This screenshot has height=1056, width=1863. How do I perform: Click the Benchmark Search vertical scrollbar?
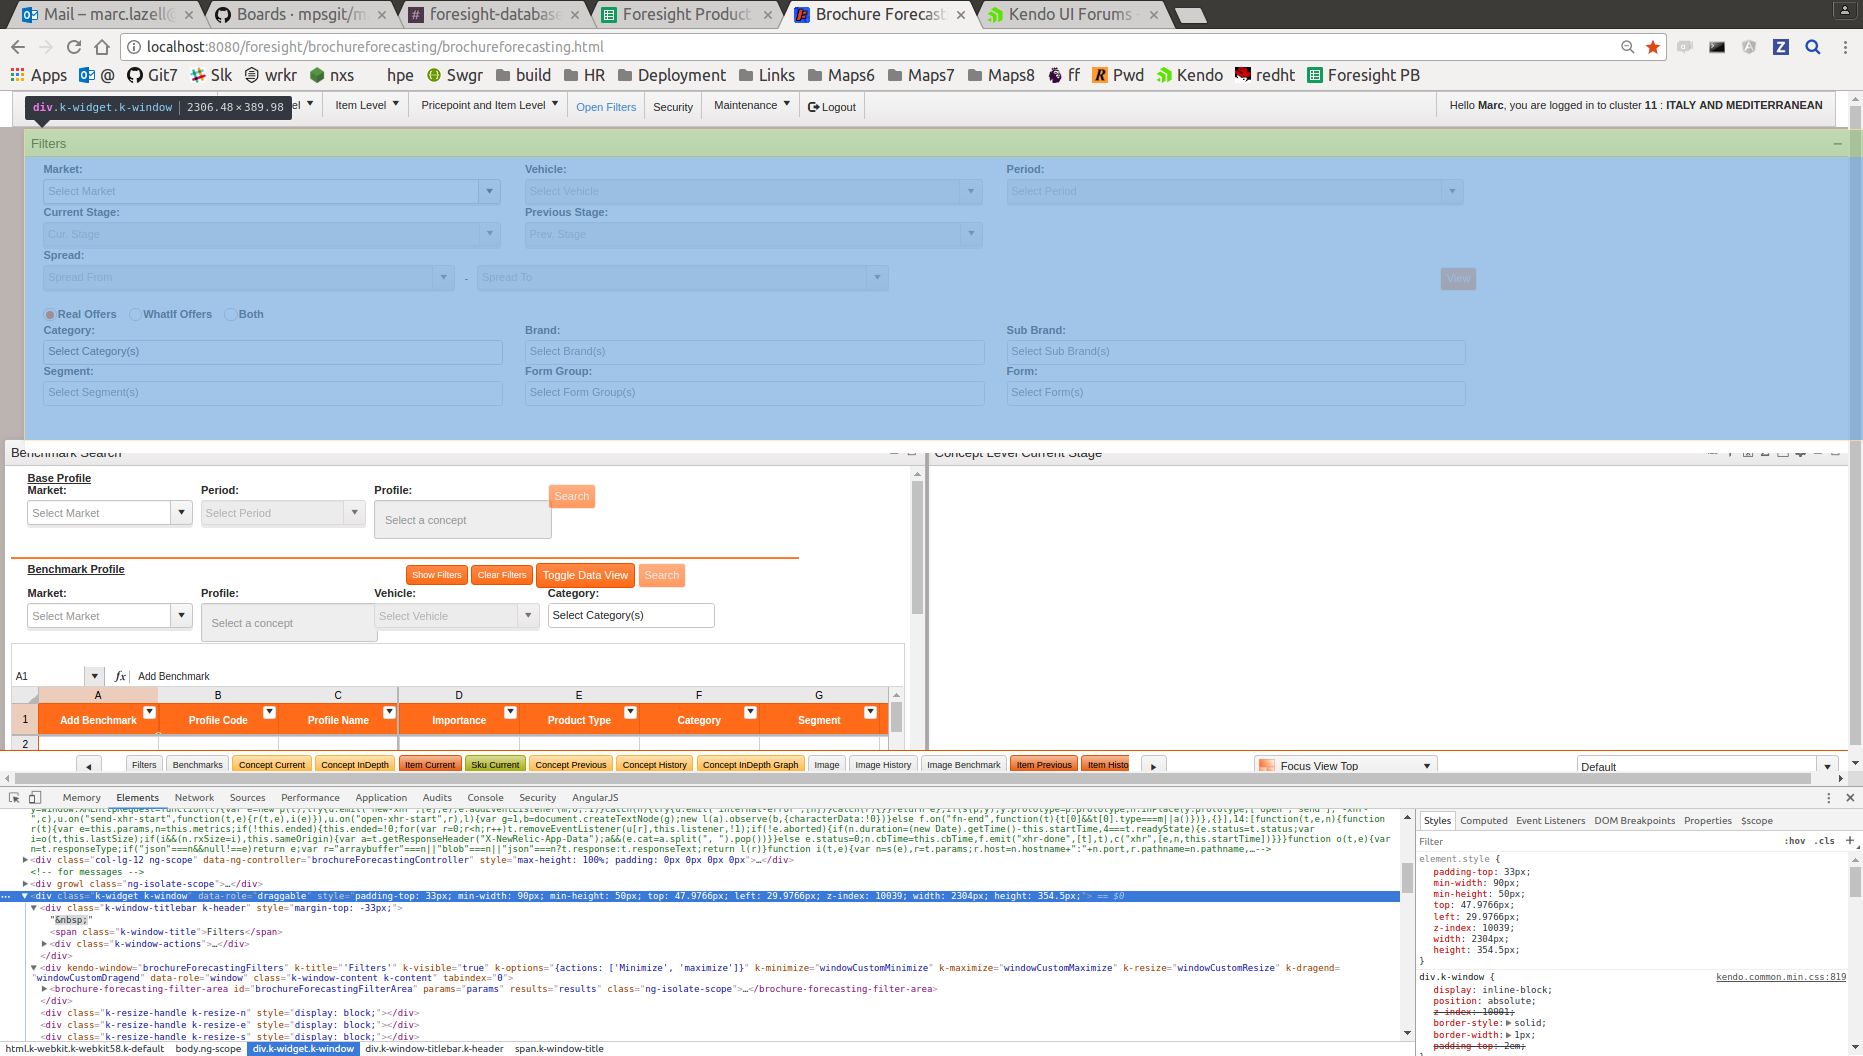917,550
